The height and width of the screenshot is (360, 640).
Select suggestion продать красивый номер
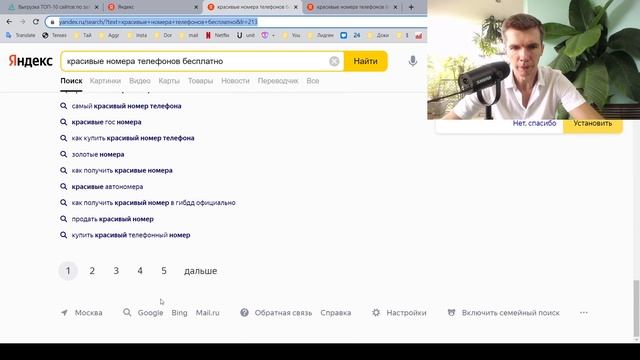113,219
